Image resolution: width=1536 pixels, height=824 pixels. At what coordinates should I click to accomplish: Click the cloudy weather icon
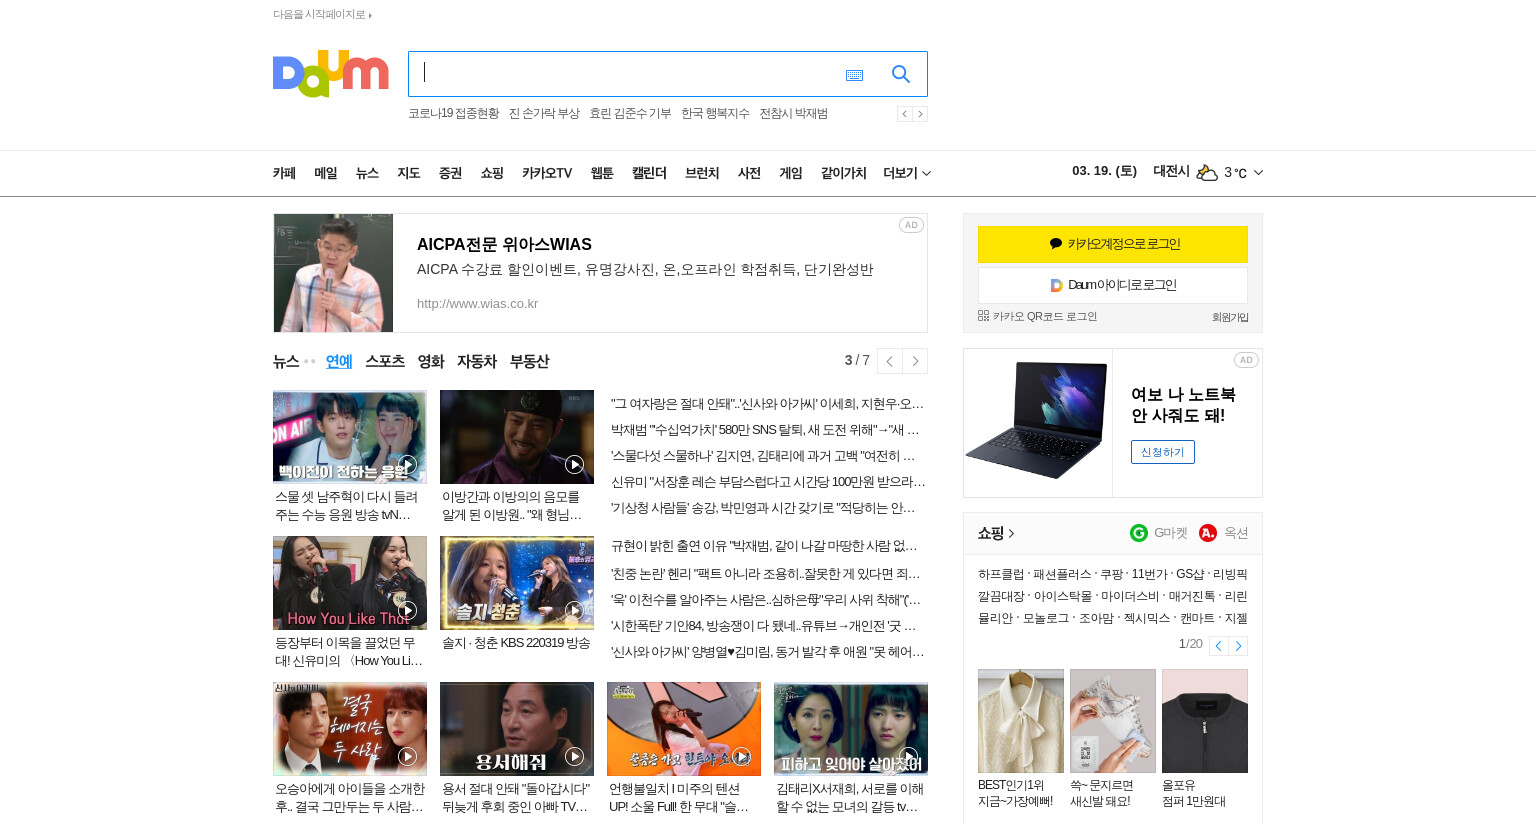tap(1207, 173)
